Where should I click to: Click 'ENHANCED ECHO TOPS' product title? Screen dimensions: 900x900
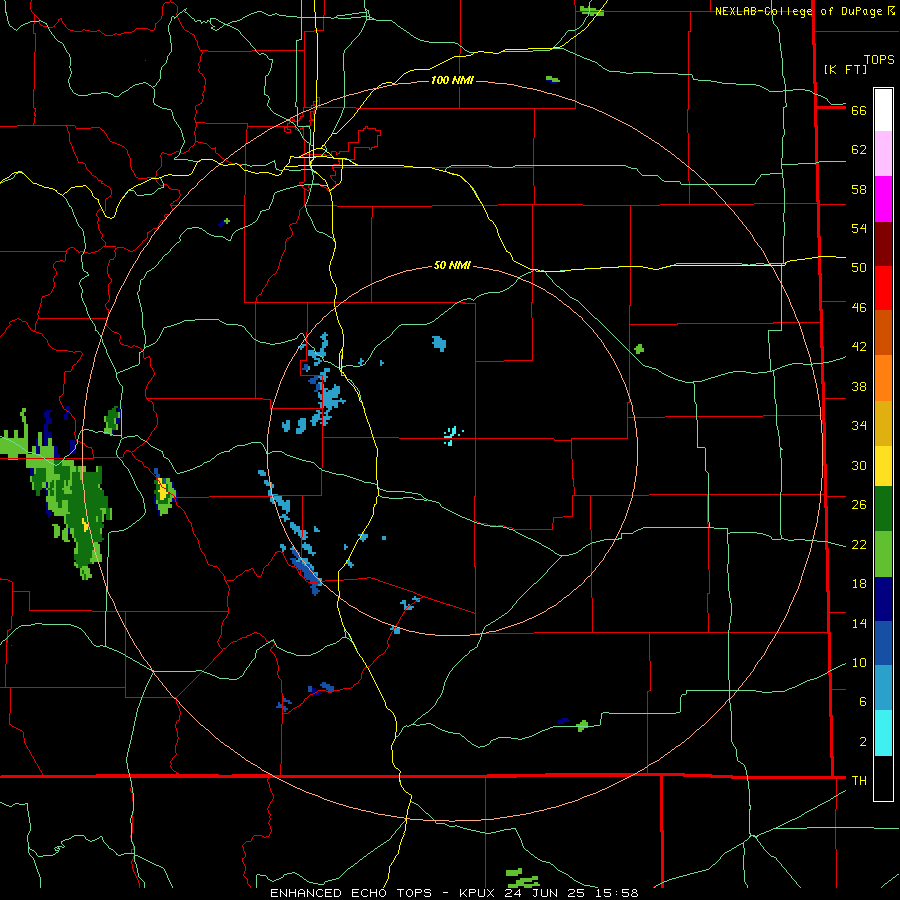pos(351,893)
